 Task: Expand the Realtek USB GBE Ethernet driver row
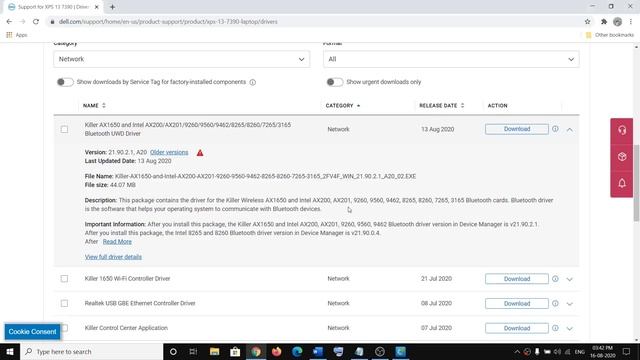[x=569, y=304]
